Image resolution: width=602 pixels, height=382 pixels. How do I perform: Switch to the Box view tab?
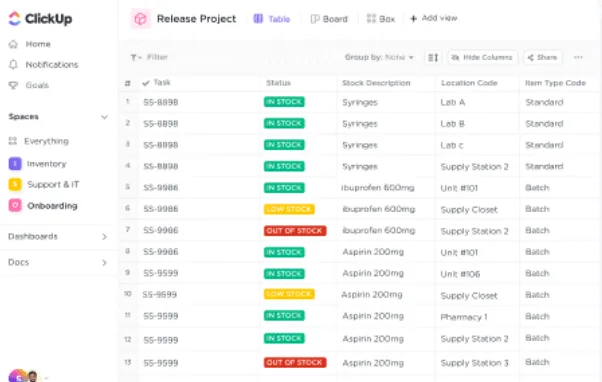coord(380,19)
